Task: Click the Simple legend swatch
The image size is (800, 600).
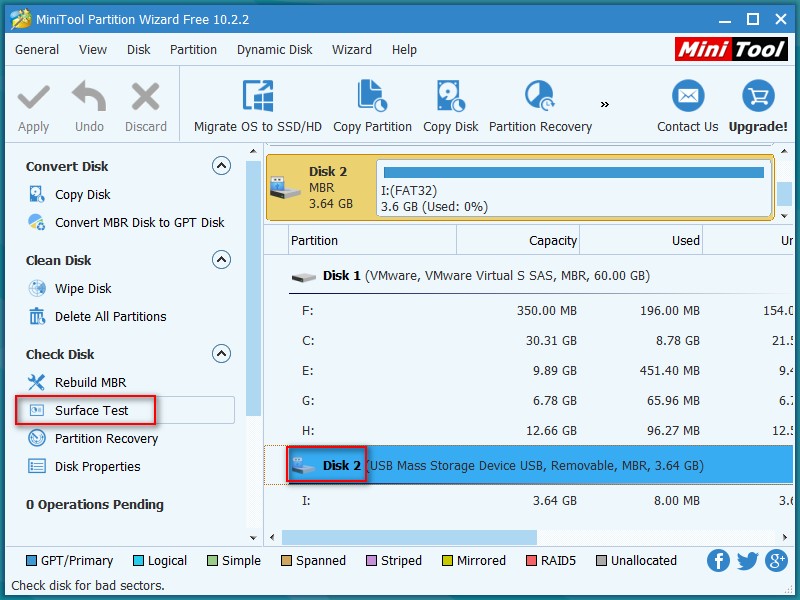Action: click(212, 561)
